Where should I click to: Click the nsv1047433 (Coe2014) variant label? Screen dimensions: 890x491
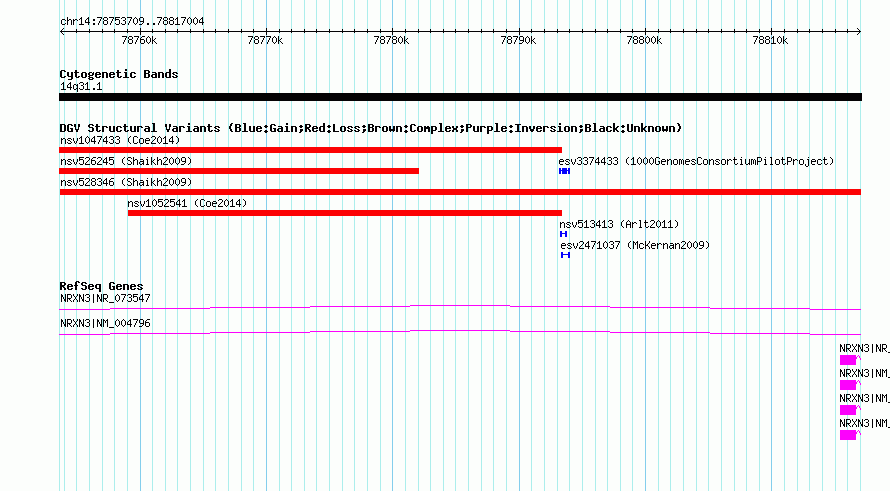pos(120,140)
